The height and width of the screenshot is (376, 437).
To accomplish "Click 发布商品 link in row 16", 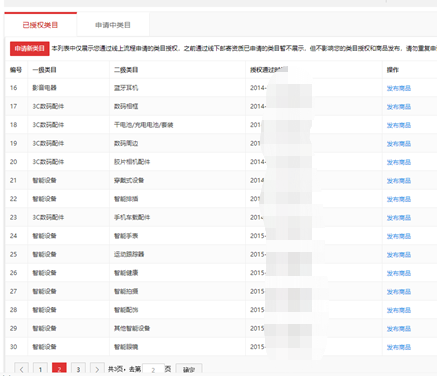I will tap(399, 88).
